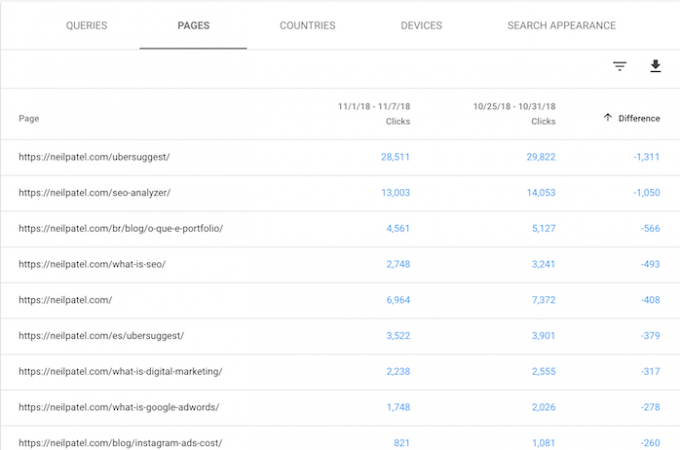Click the 13,003 clicks value
Screen dimensions: 680x450
(x=395, y=192)
